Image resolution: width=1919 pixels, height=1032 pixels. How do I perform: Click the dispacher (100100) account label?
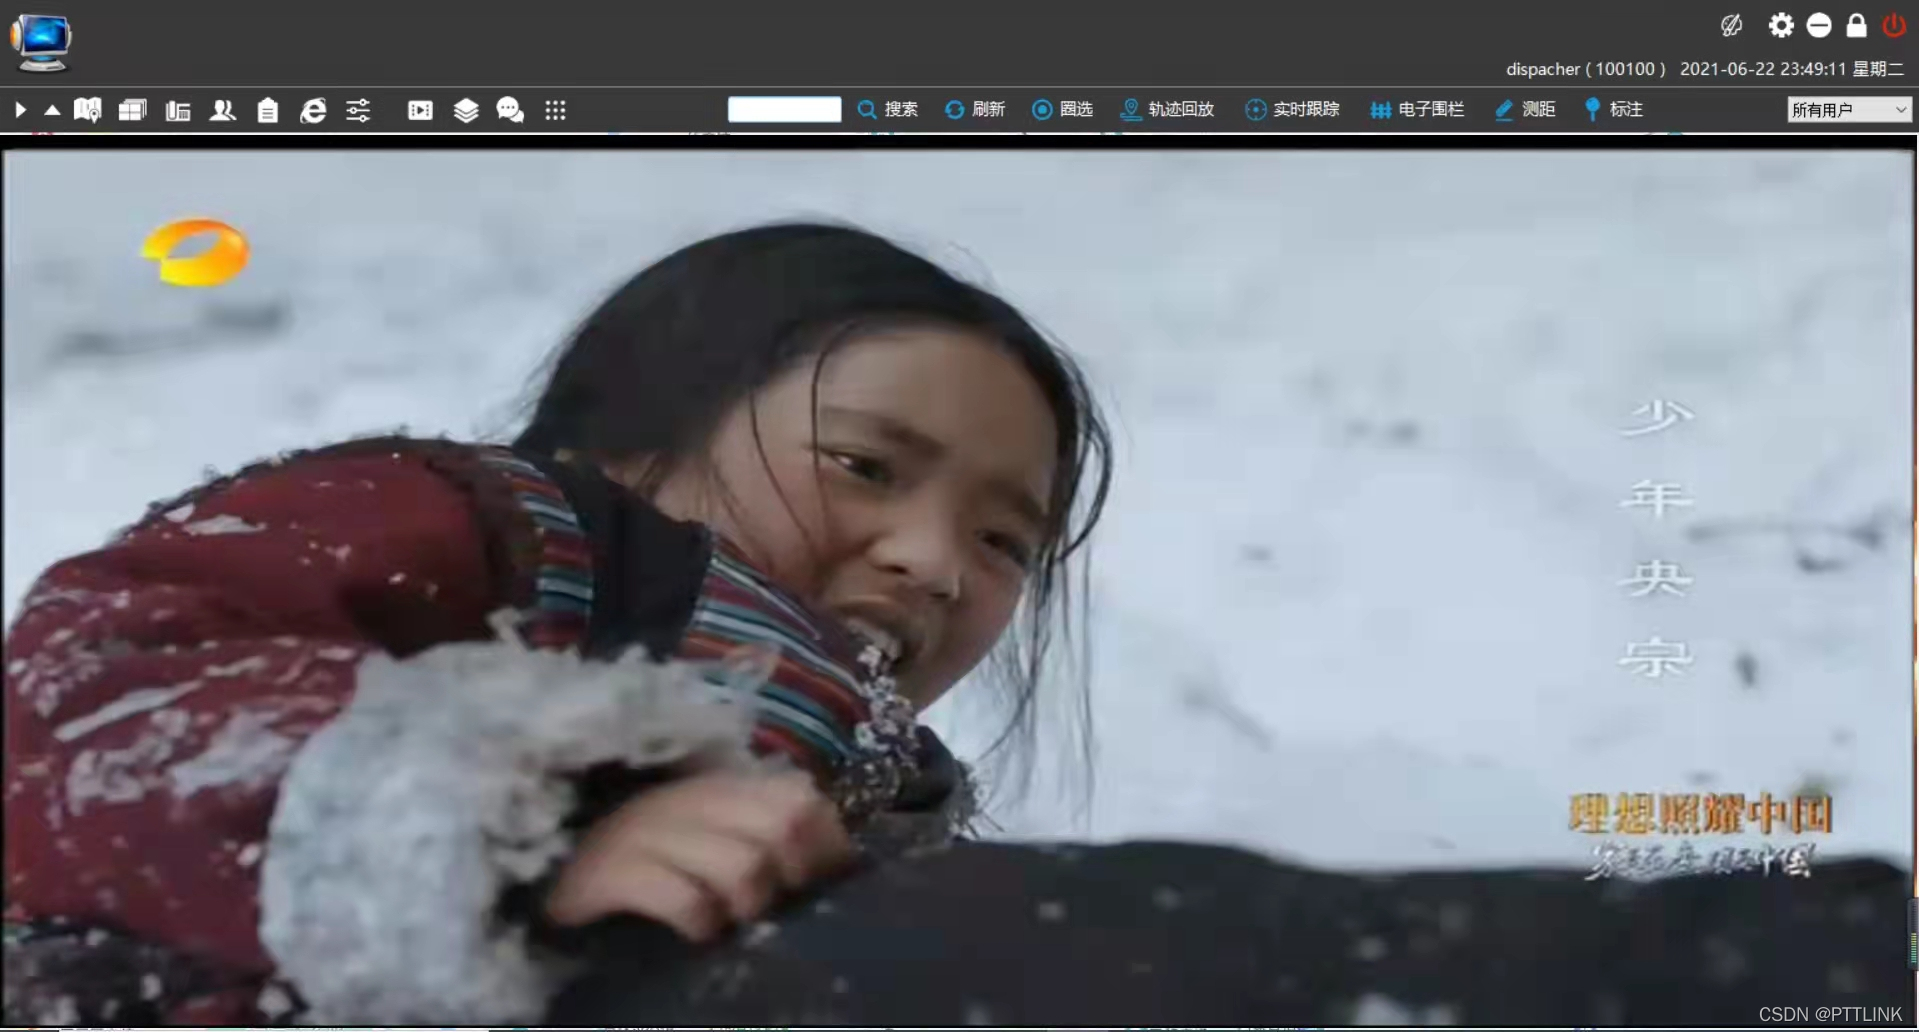pyautogui.click(x=1586, y=69)
